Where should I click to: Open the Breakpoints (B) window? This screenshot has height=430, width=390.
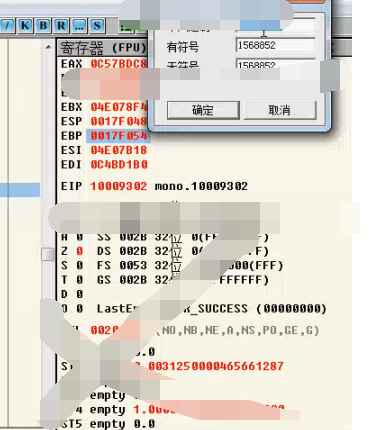tap(43, 25)
